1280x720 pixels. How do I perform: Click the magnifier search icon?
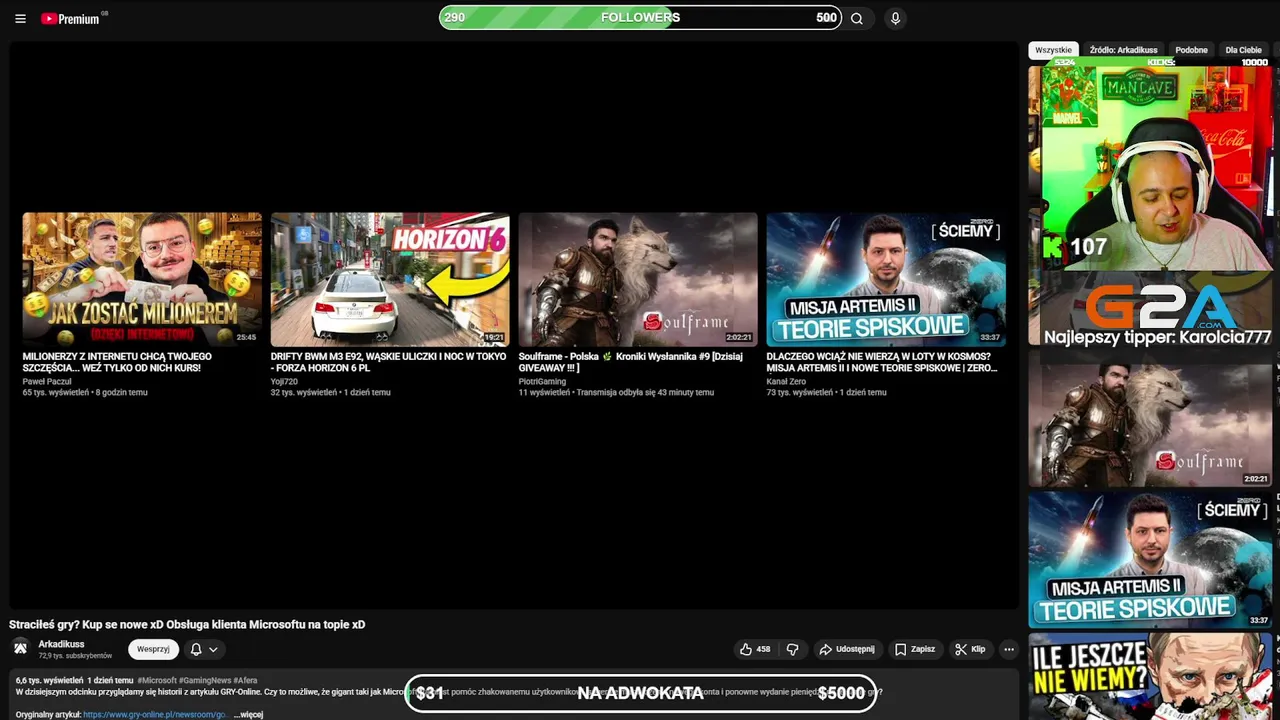pos(857,18)
